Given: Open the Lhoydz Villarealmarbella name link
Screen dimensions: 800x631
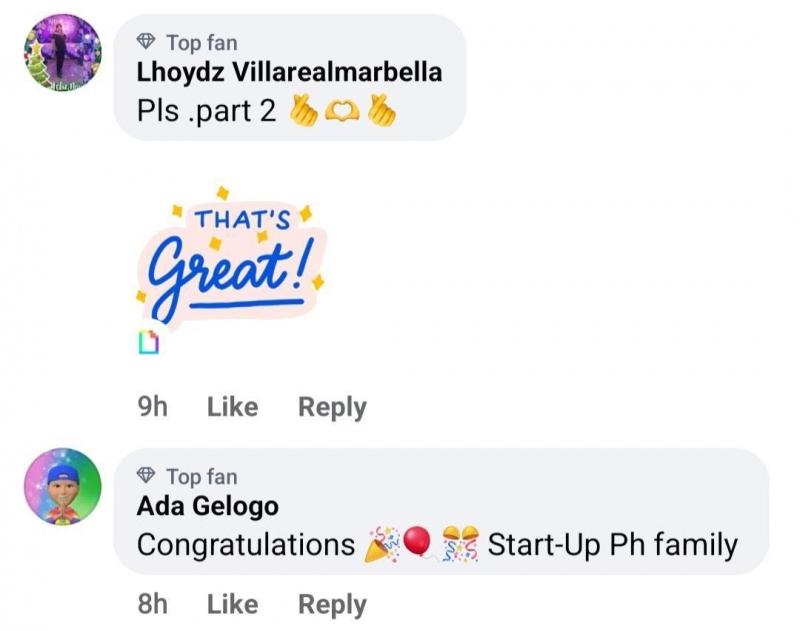Looking at the screenshot, I should 289,74.
